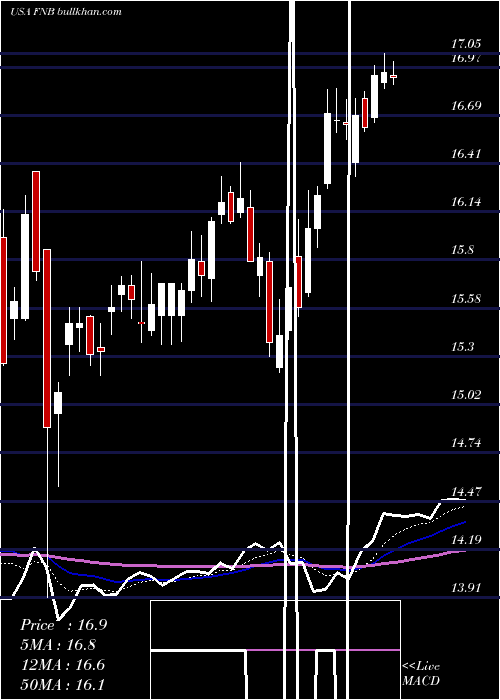Click the 16.14 price level label
The image size is (500, 700).
pyautogui.click(x=466, y=202)
